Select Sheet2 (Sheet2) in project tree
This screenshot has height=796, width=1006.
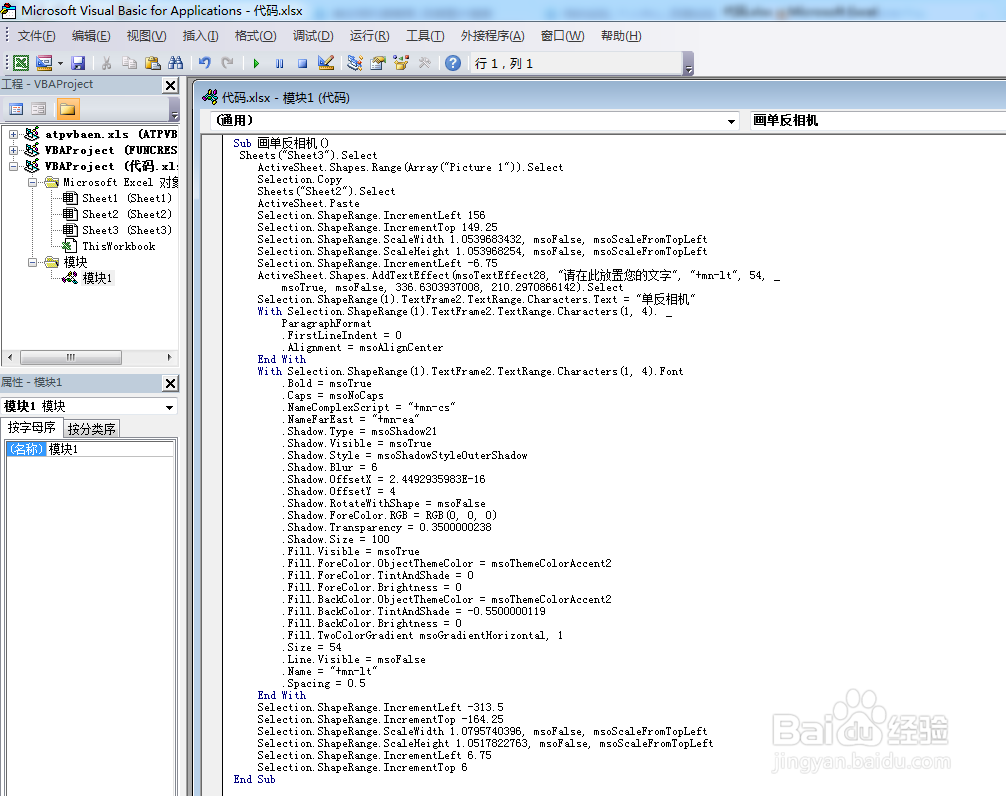pos(126,214)
